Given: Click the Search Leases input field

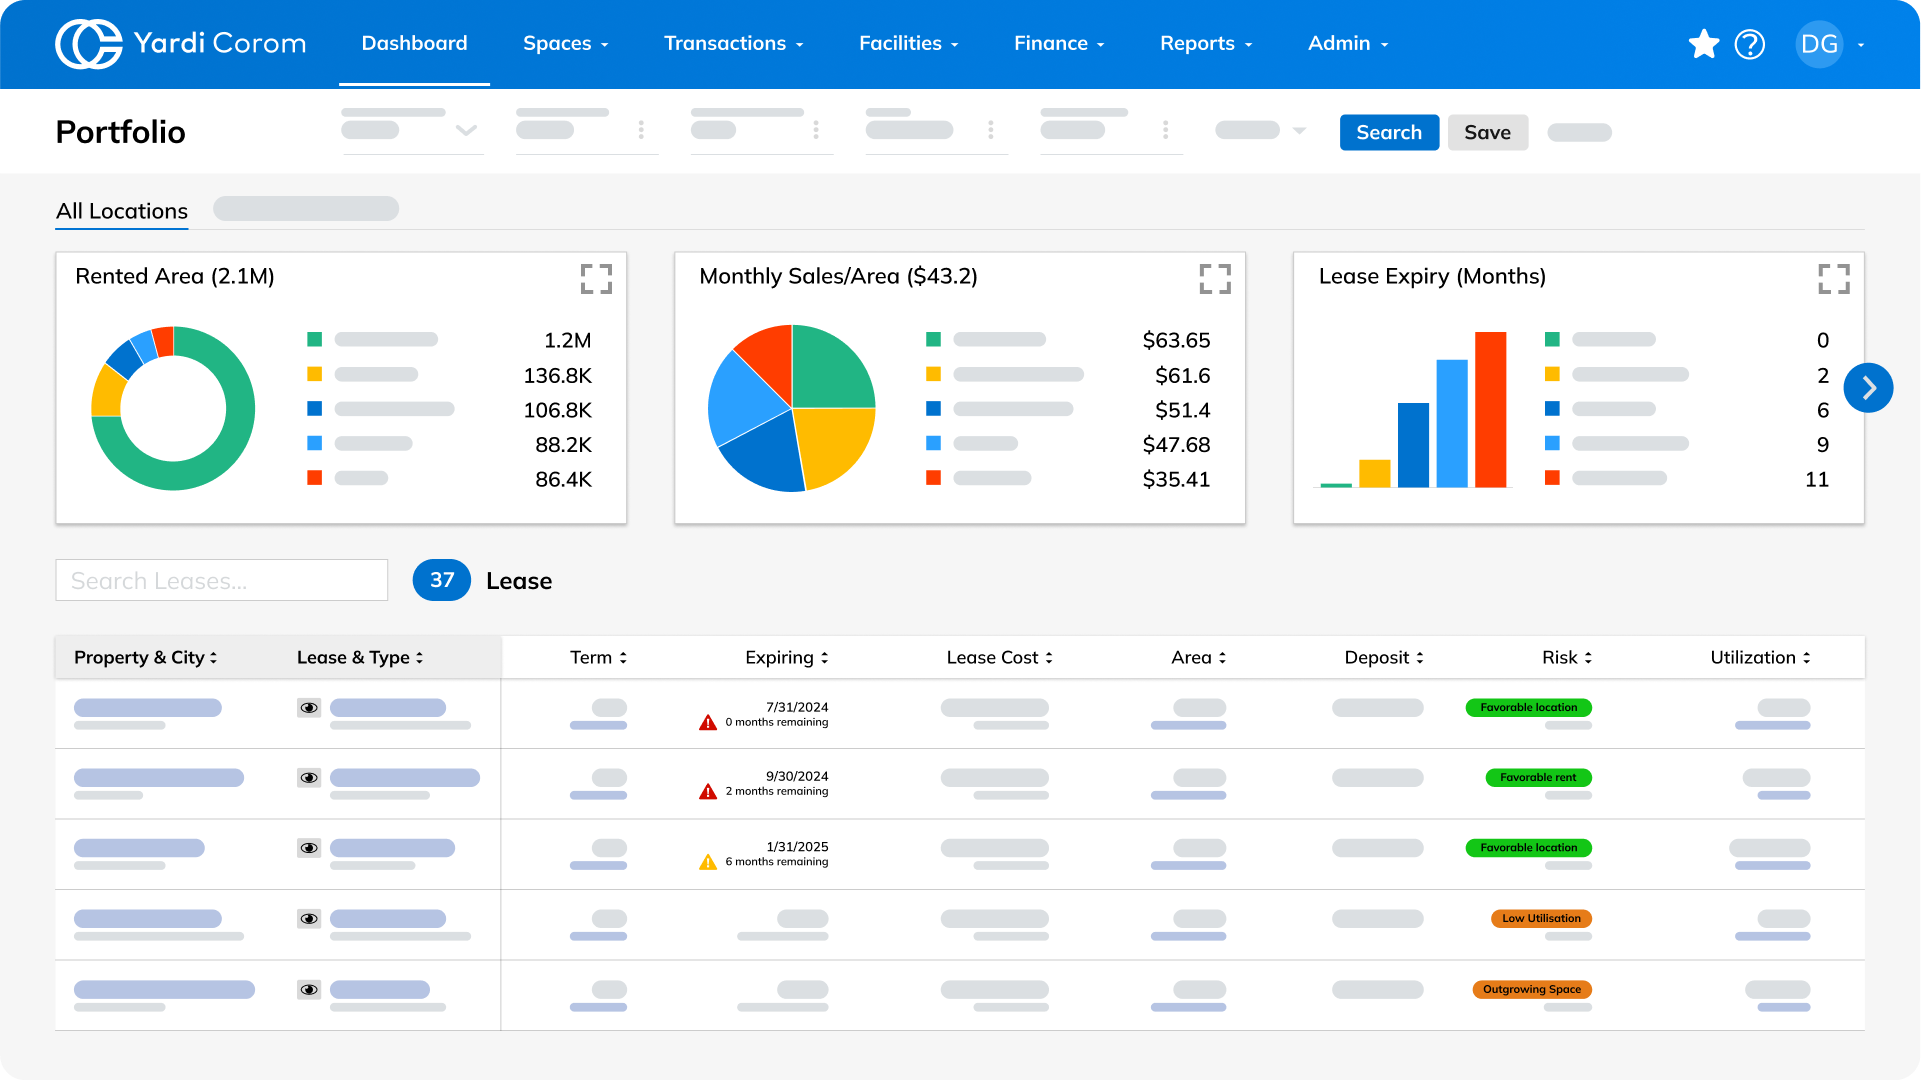Looking at the screenshot, I should pos(221,581).
